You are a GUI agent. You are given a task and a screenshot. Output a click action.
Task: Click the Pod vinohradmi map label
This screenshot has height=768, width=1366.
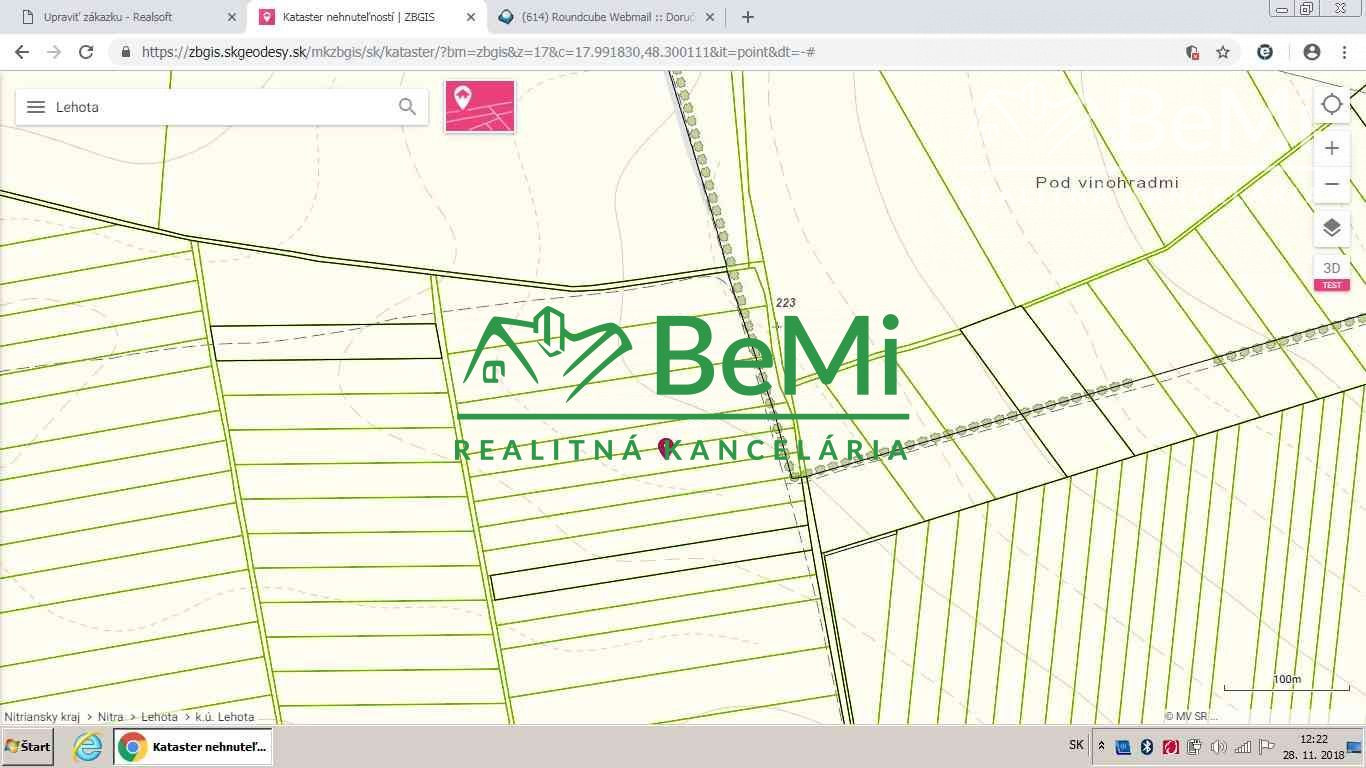(1107, 182)
